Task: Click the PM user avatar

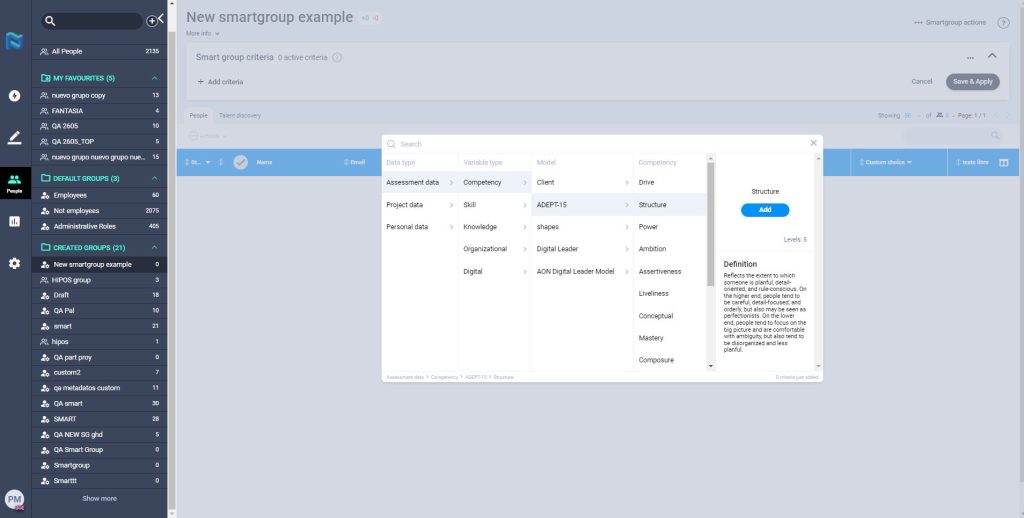Action: [x=14, y=499]
